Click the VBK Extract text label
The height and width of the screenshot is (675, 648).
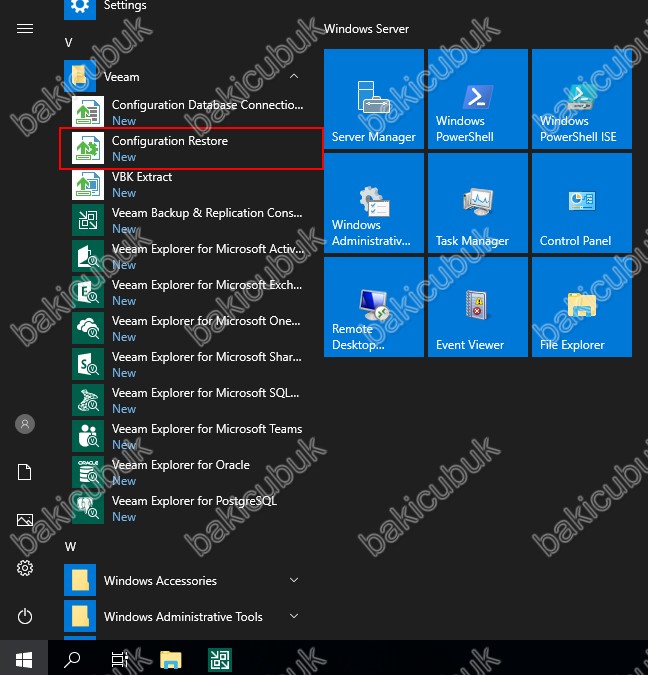(x=142, y=177)
